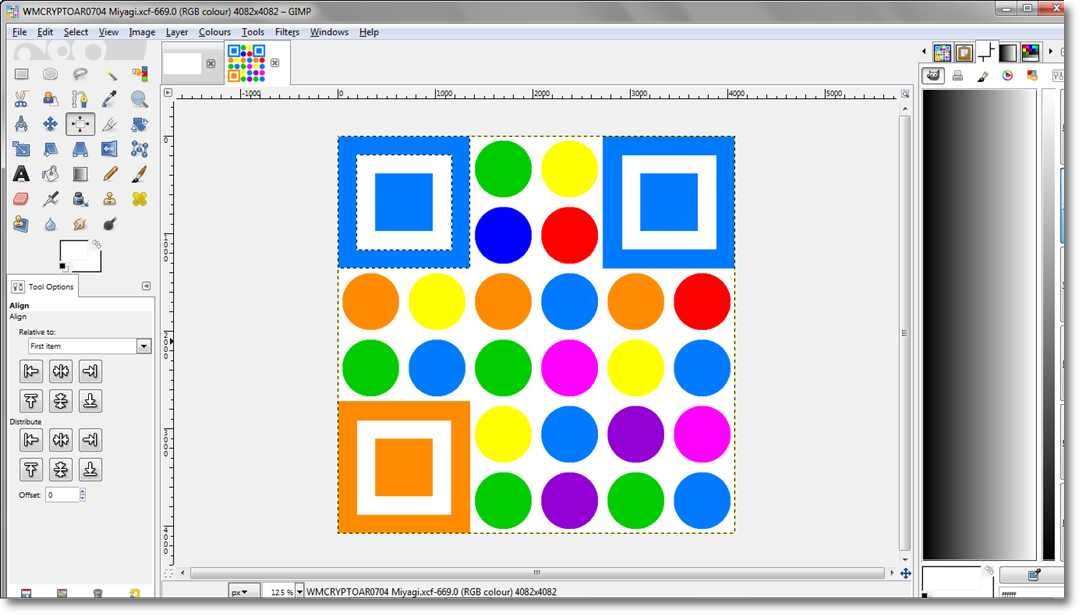Viewport: 1080px width, 615px height.
Task: Activate the Rotate tool
Action: (x=139, y=124)
